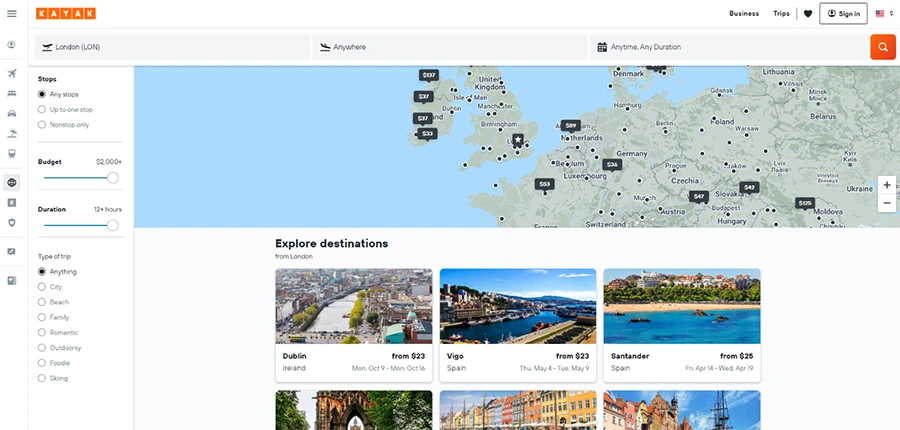Click the $36 price marker in Germany

click(612, 165)
